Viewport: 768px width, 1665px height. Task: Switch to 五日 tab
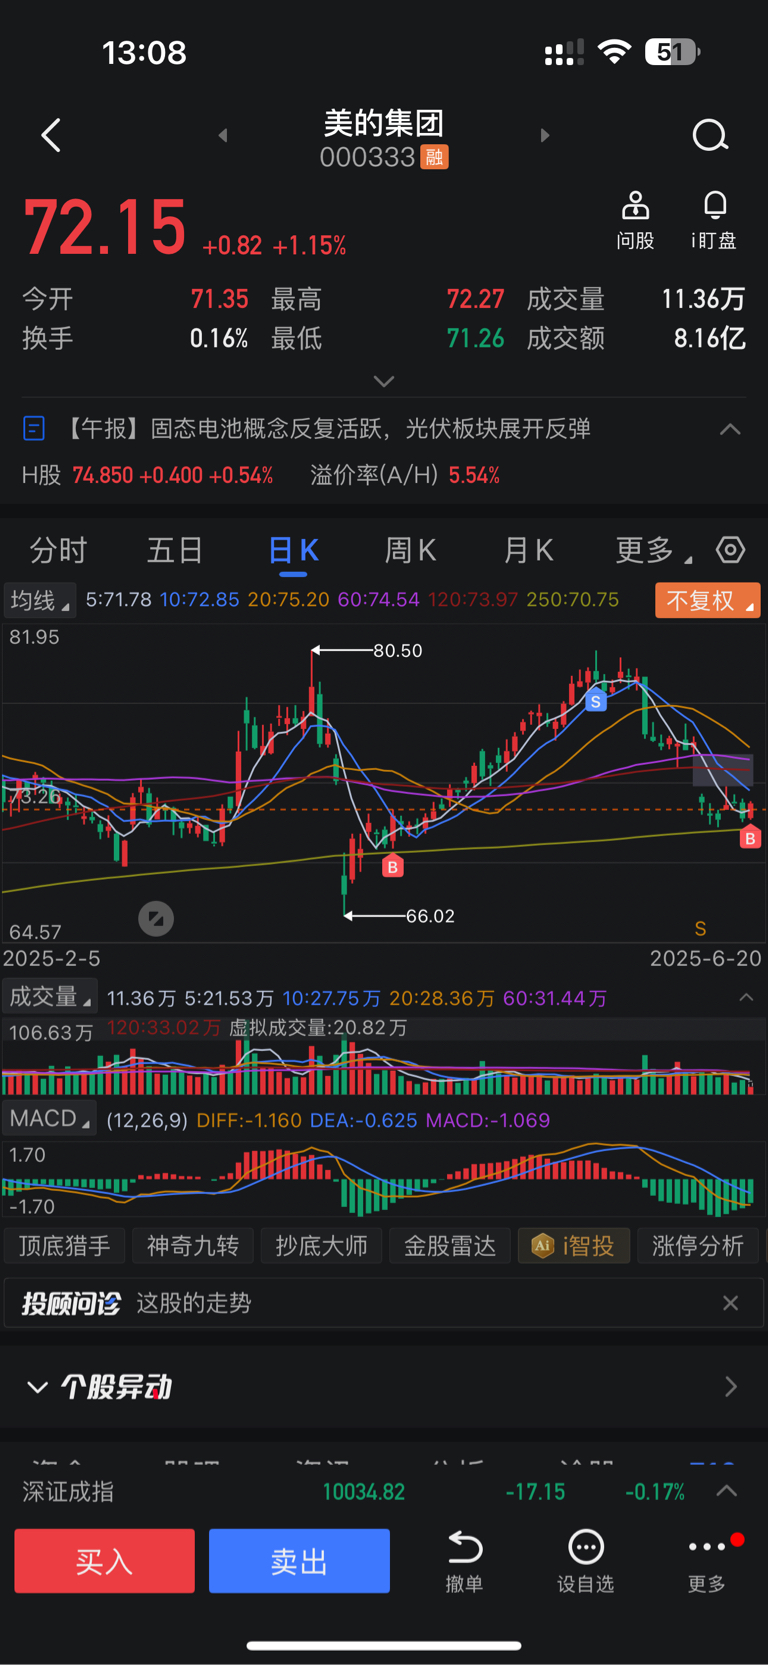pos(175,550)
